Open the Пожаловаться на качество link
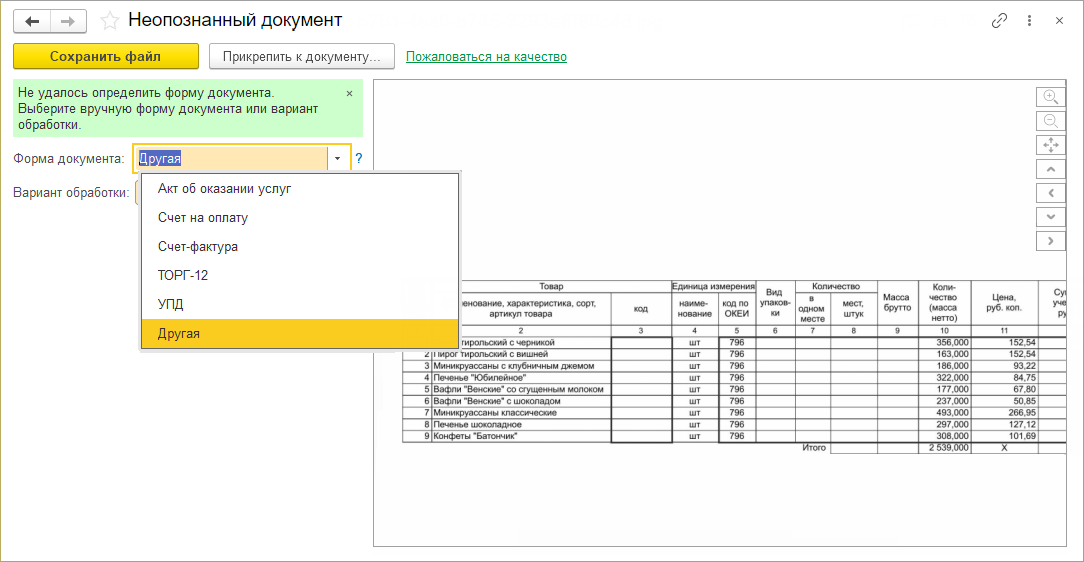1084x562 pixels. click(x=486, y=57)
